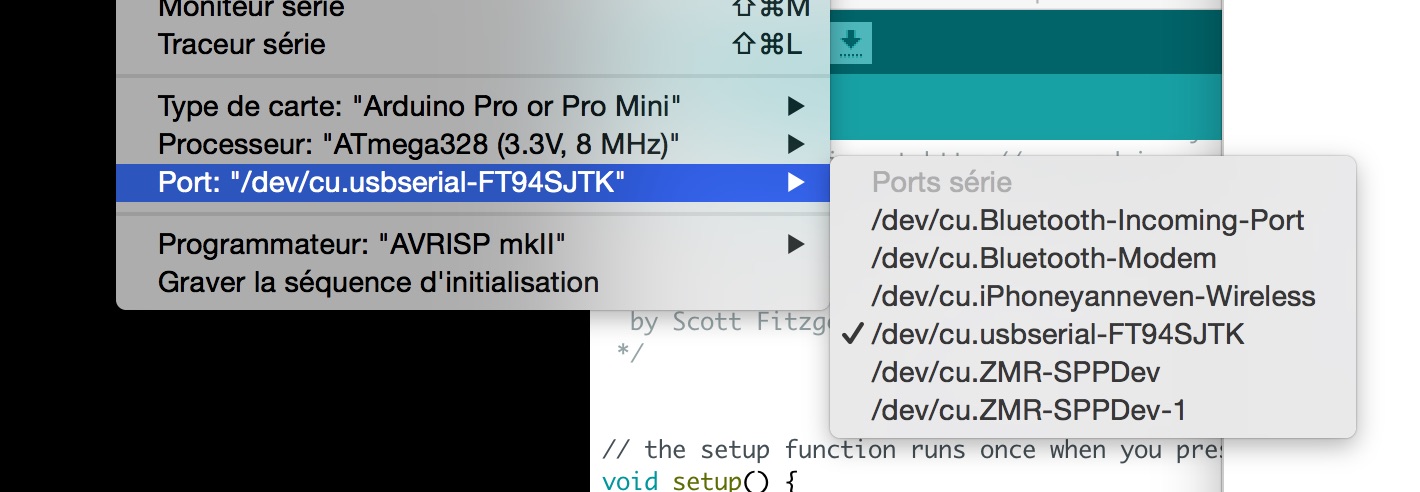Expand the Programmateur submenu arrow

pos(795,243)
